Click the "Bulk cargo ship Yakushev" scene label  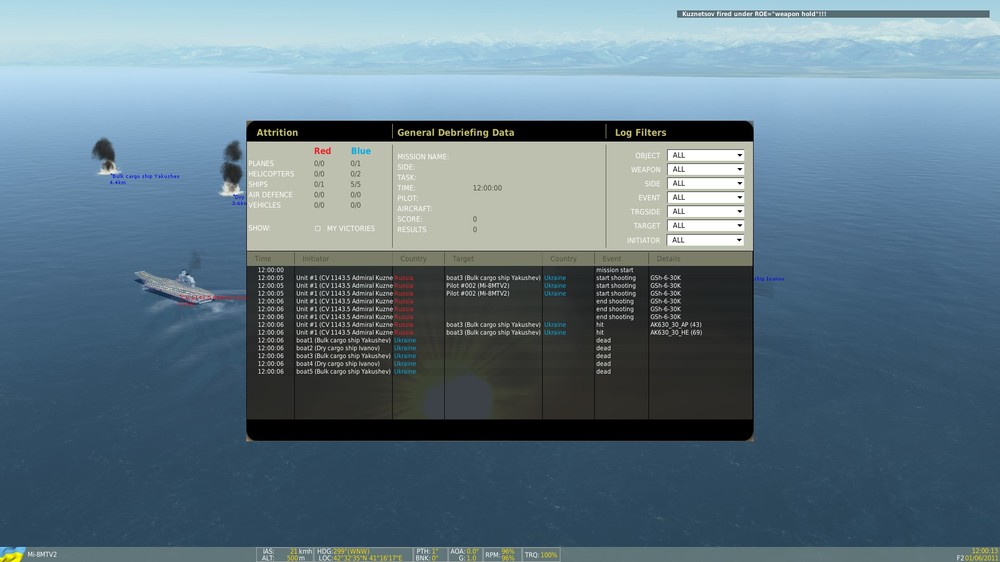146,176
